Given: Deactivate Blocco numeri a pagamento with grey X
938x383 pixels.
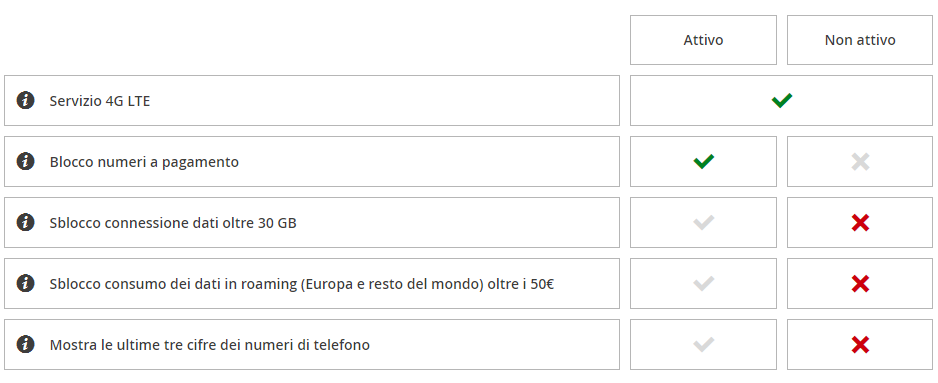Looking at the screenshot, I should 860,162.
